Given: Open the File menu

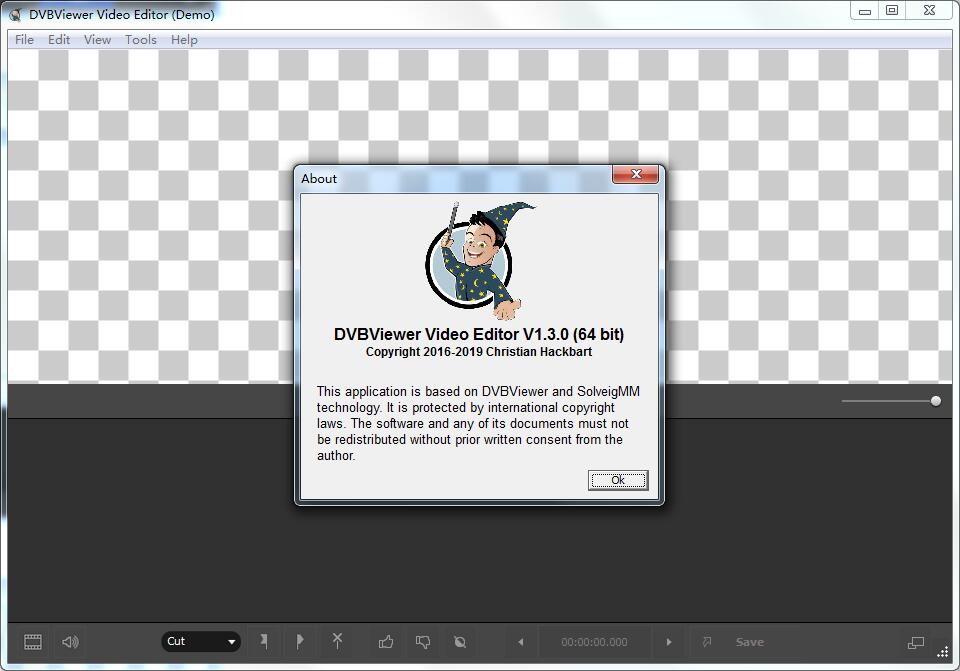Looking at the screenshot, I should point(23,40).
